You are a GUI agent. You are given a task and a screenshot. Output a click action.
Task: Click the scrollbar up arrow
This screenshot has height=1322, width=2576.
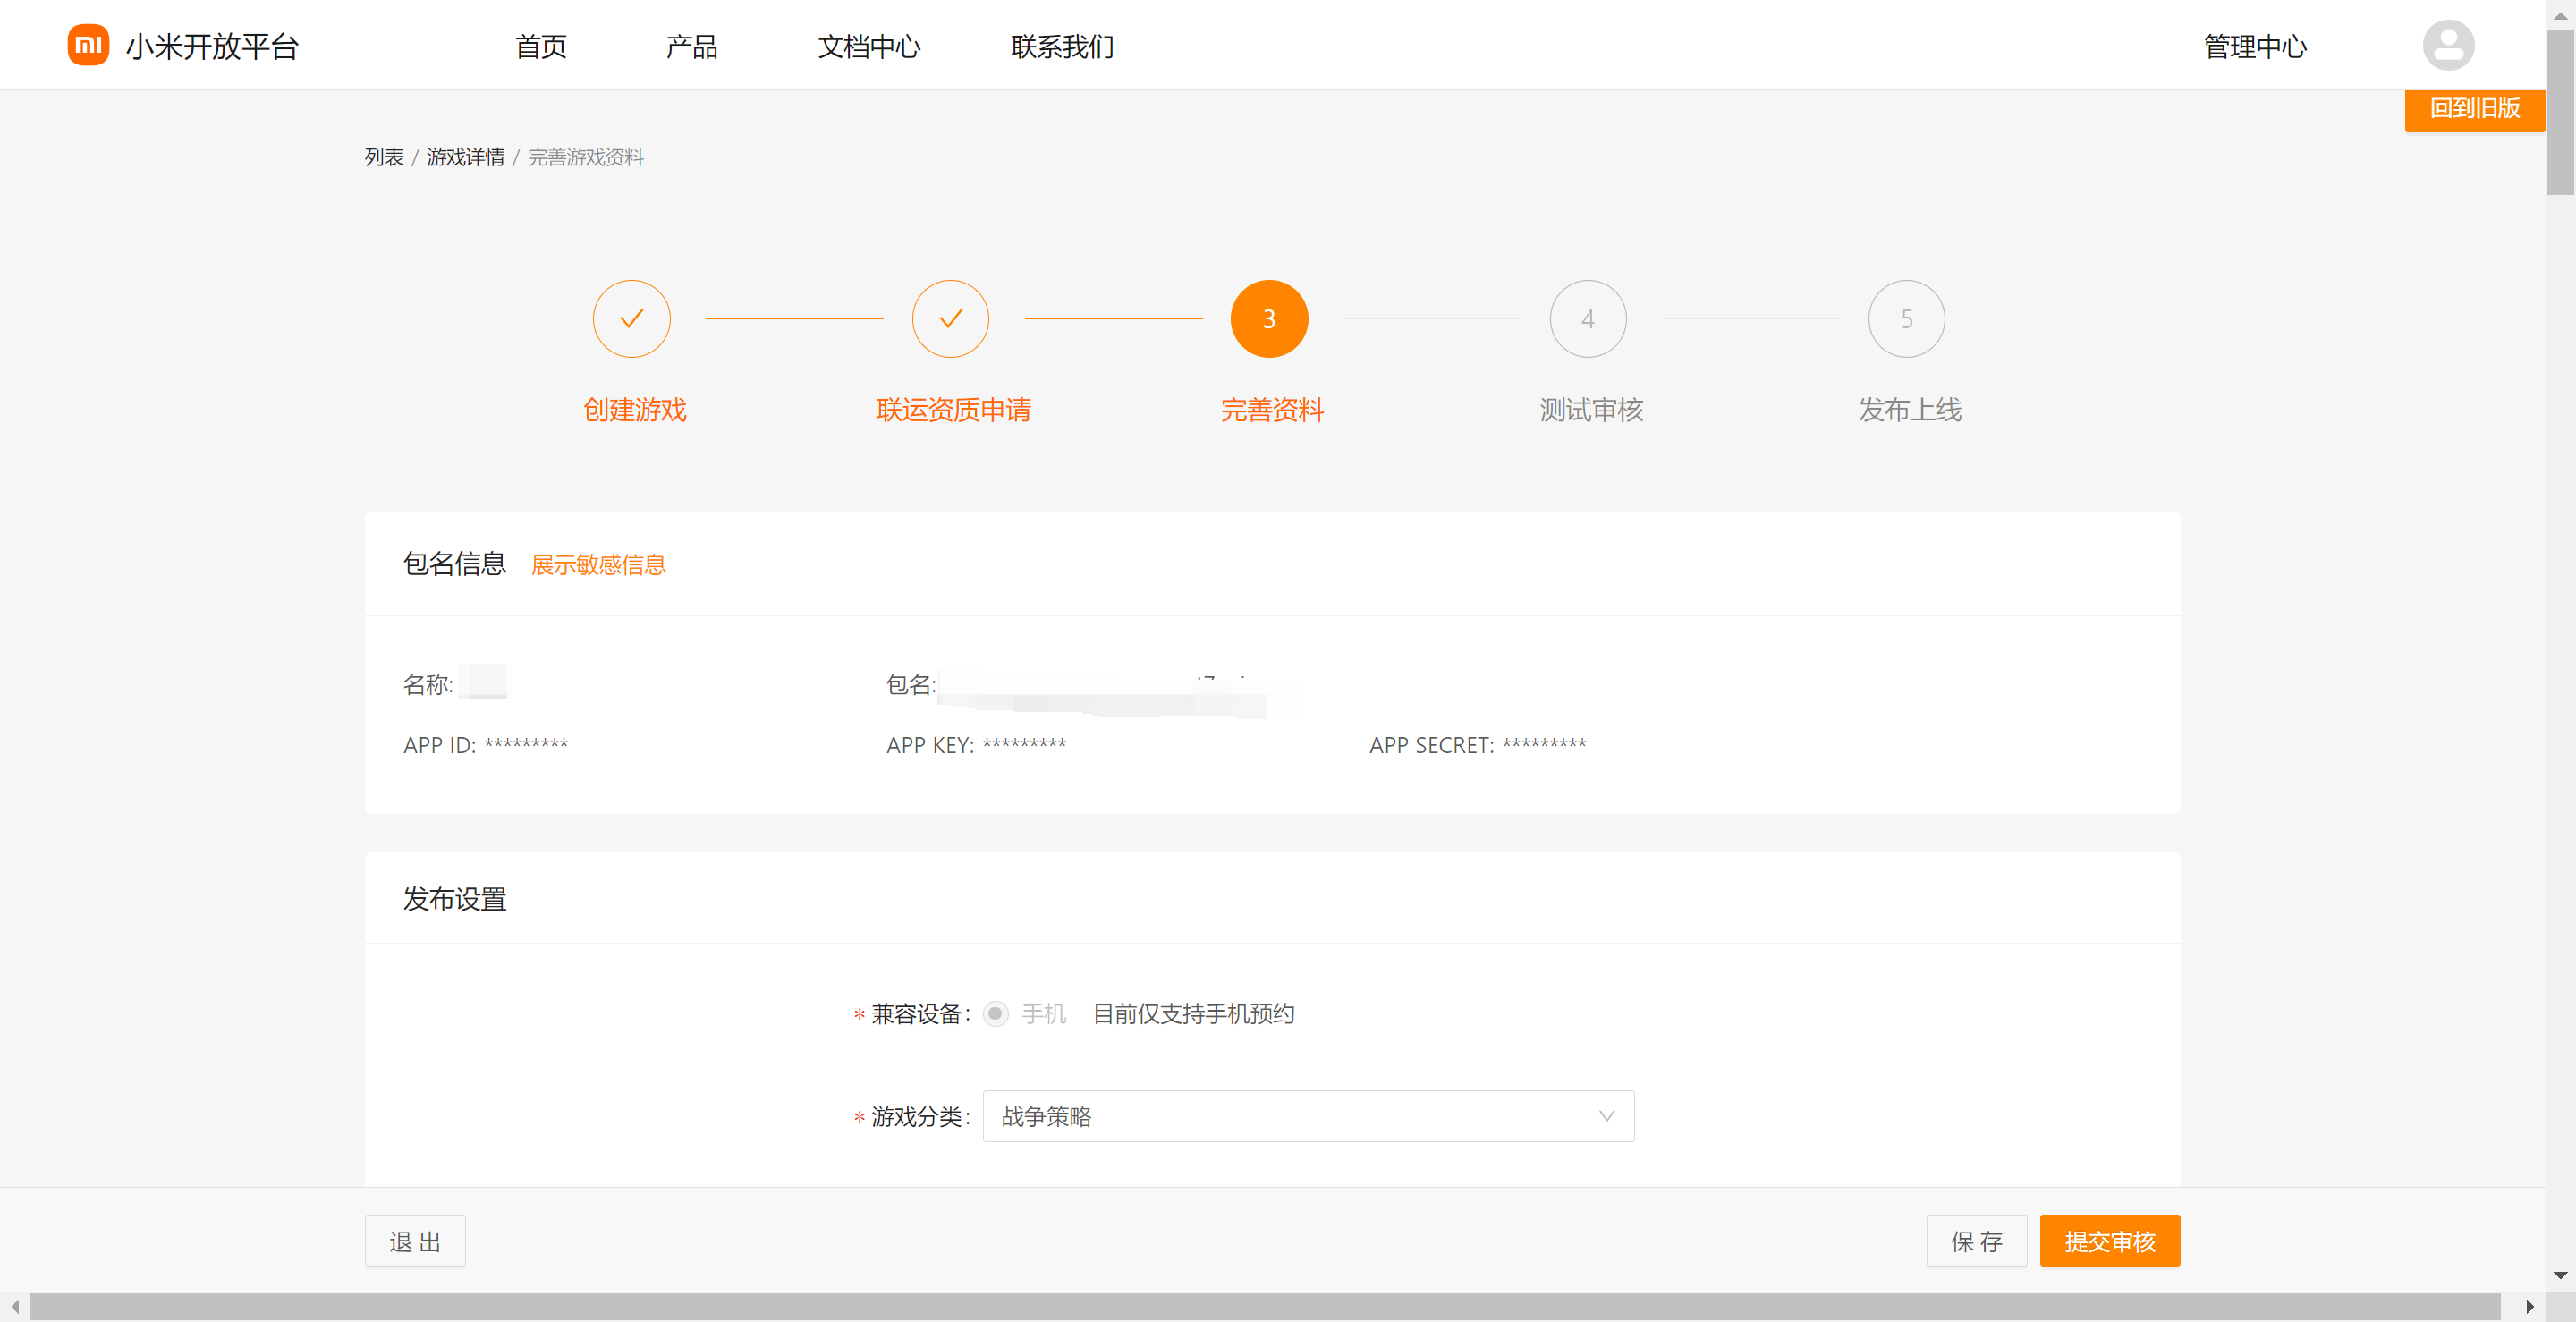pyautogui.click(x=2561, y=15)
